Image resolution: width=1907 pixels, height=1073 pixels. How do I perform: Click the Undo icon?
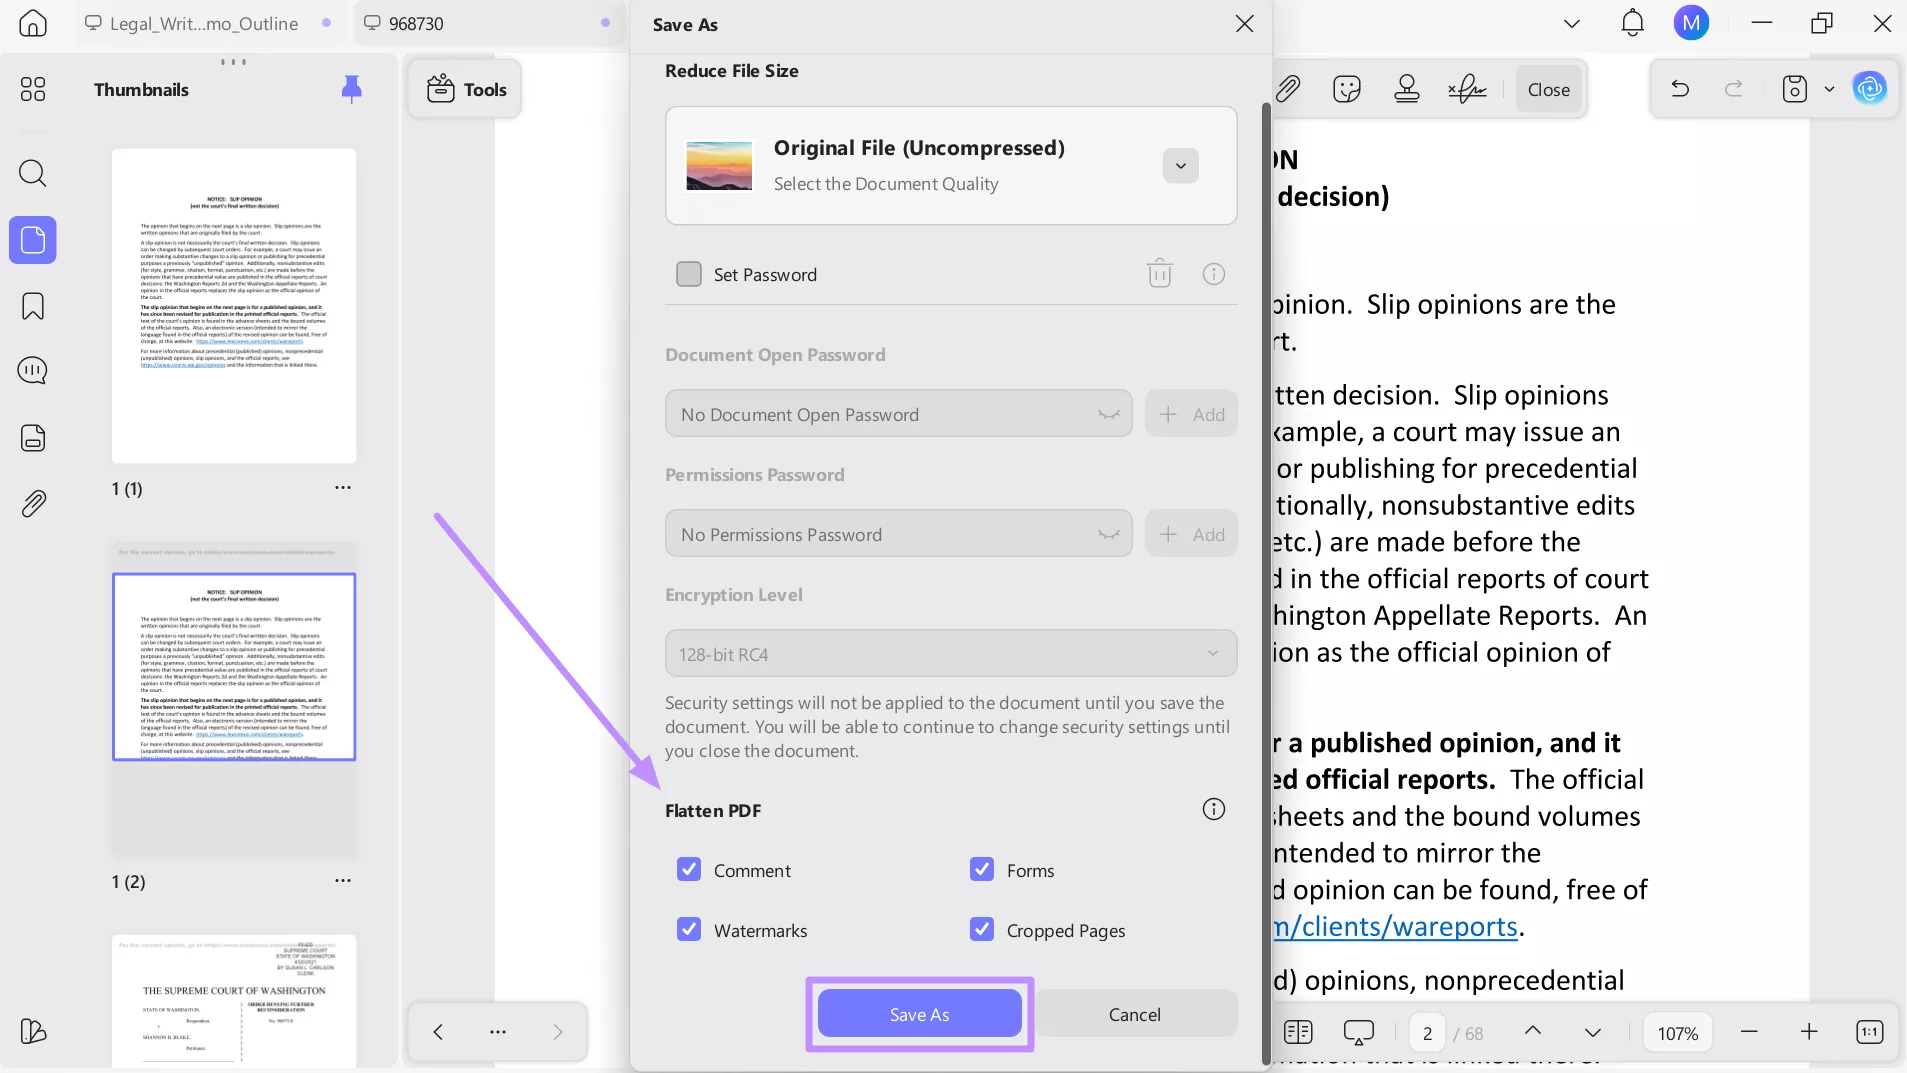click(x=1679, y=89)
